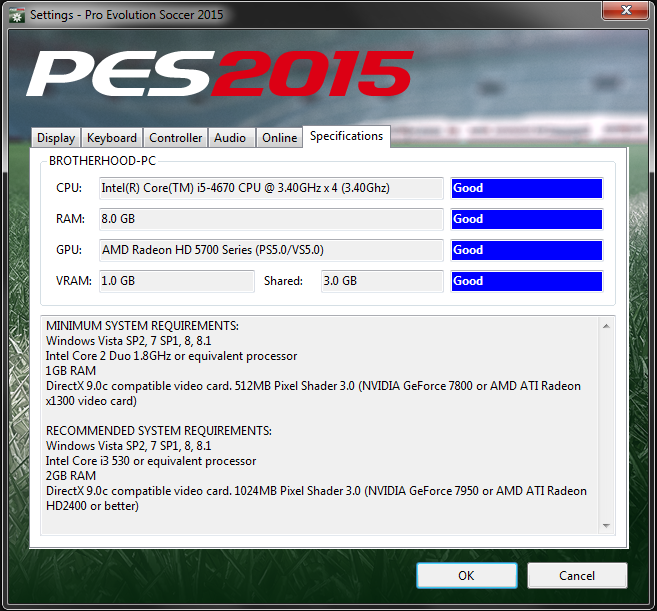Click 'Intel Core 2 Duo 1.8GHz' line
Screen dimensions: 657x611
tap(171, 356)
